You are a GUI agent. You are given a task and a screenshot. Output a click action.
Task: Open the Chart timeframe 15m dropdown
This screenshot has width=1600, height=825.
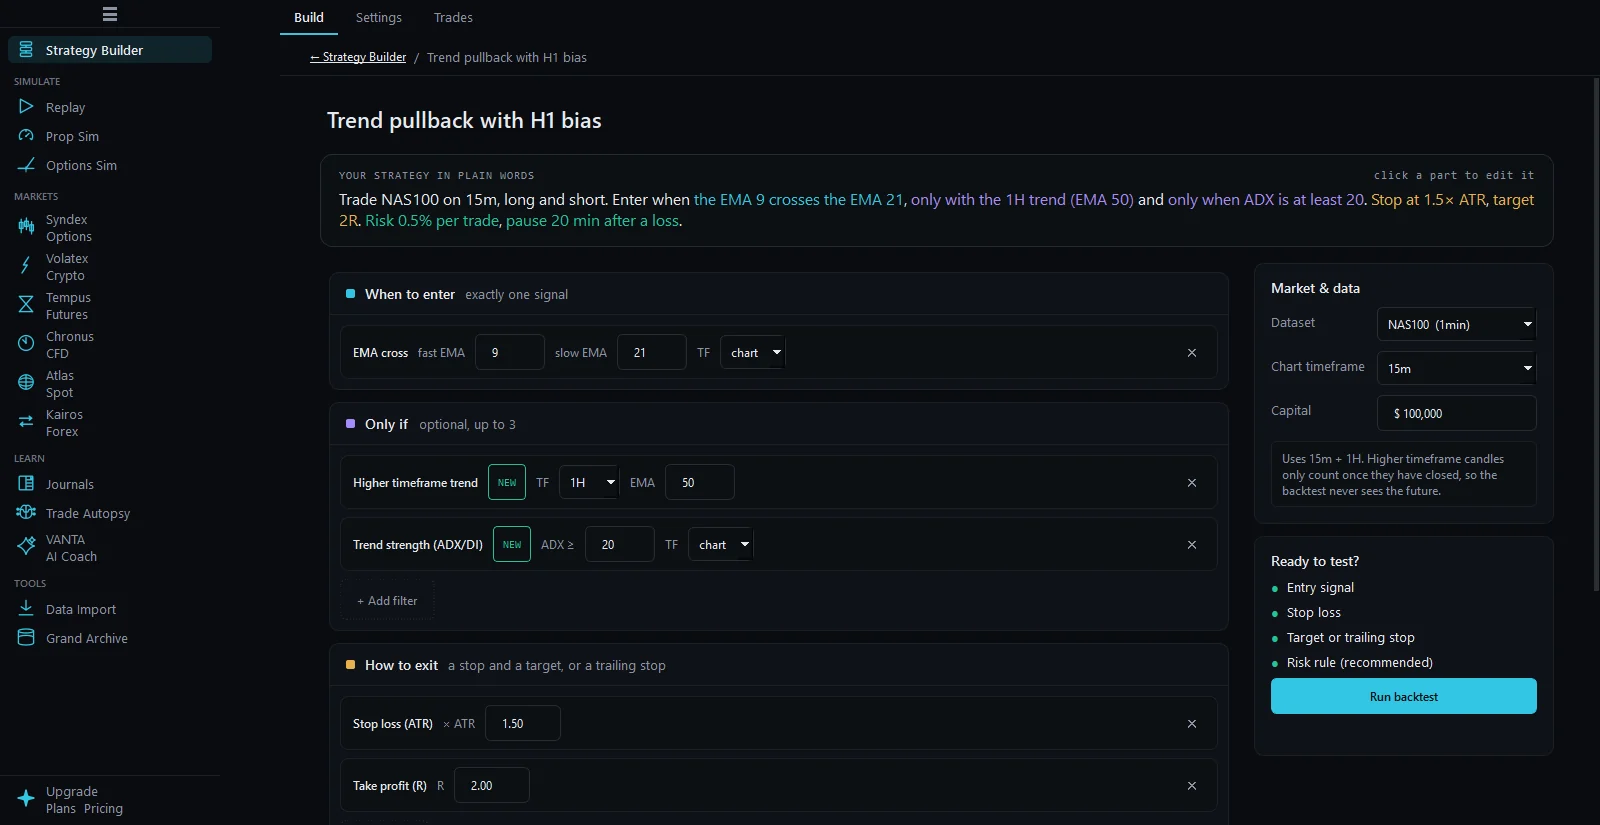click(1456, 368)
